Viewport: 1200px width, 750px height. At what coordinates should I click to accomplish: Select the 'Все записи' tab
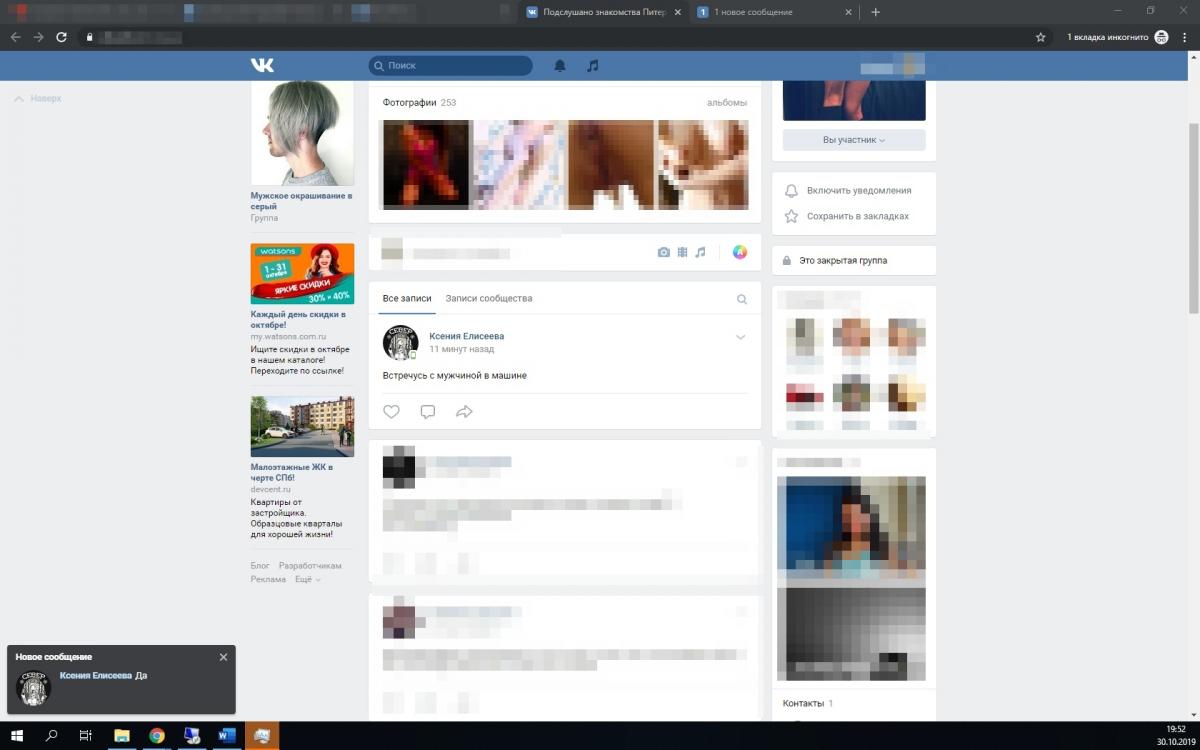[x=407, y=298]
